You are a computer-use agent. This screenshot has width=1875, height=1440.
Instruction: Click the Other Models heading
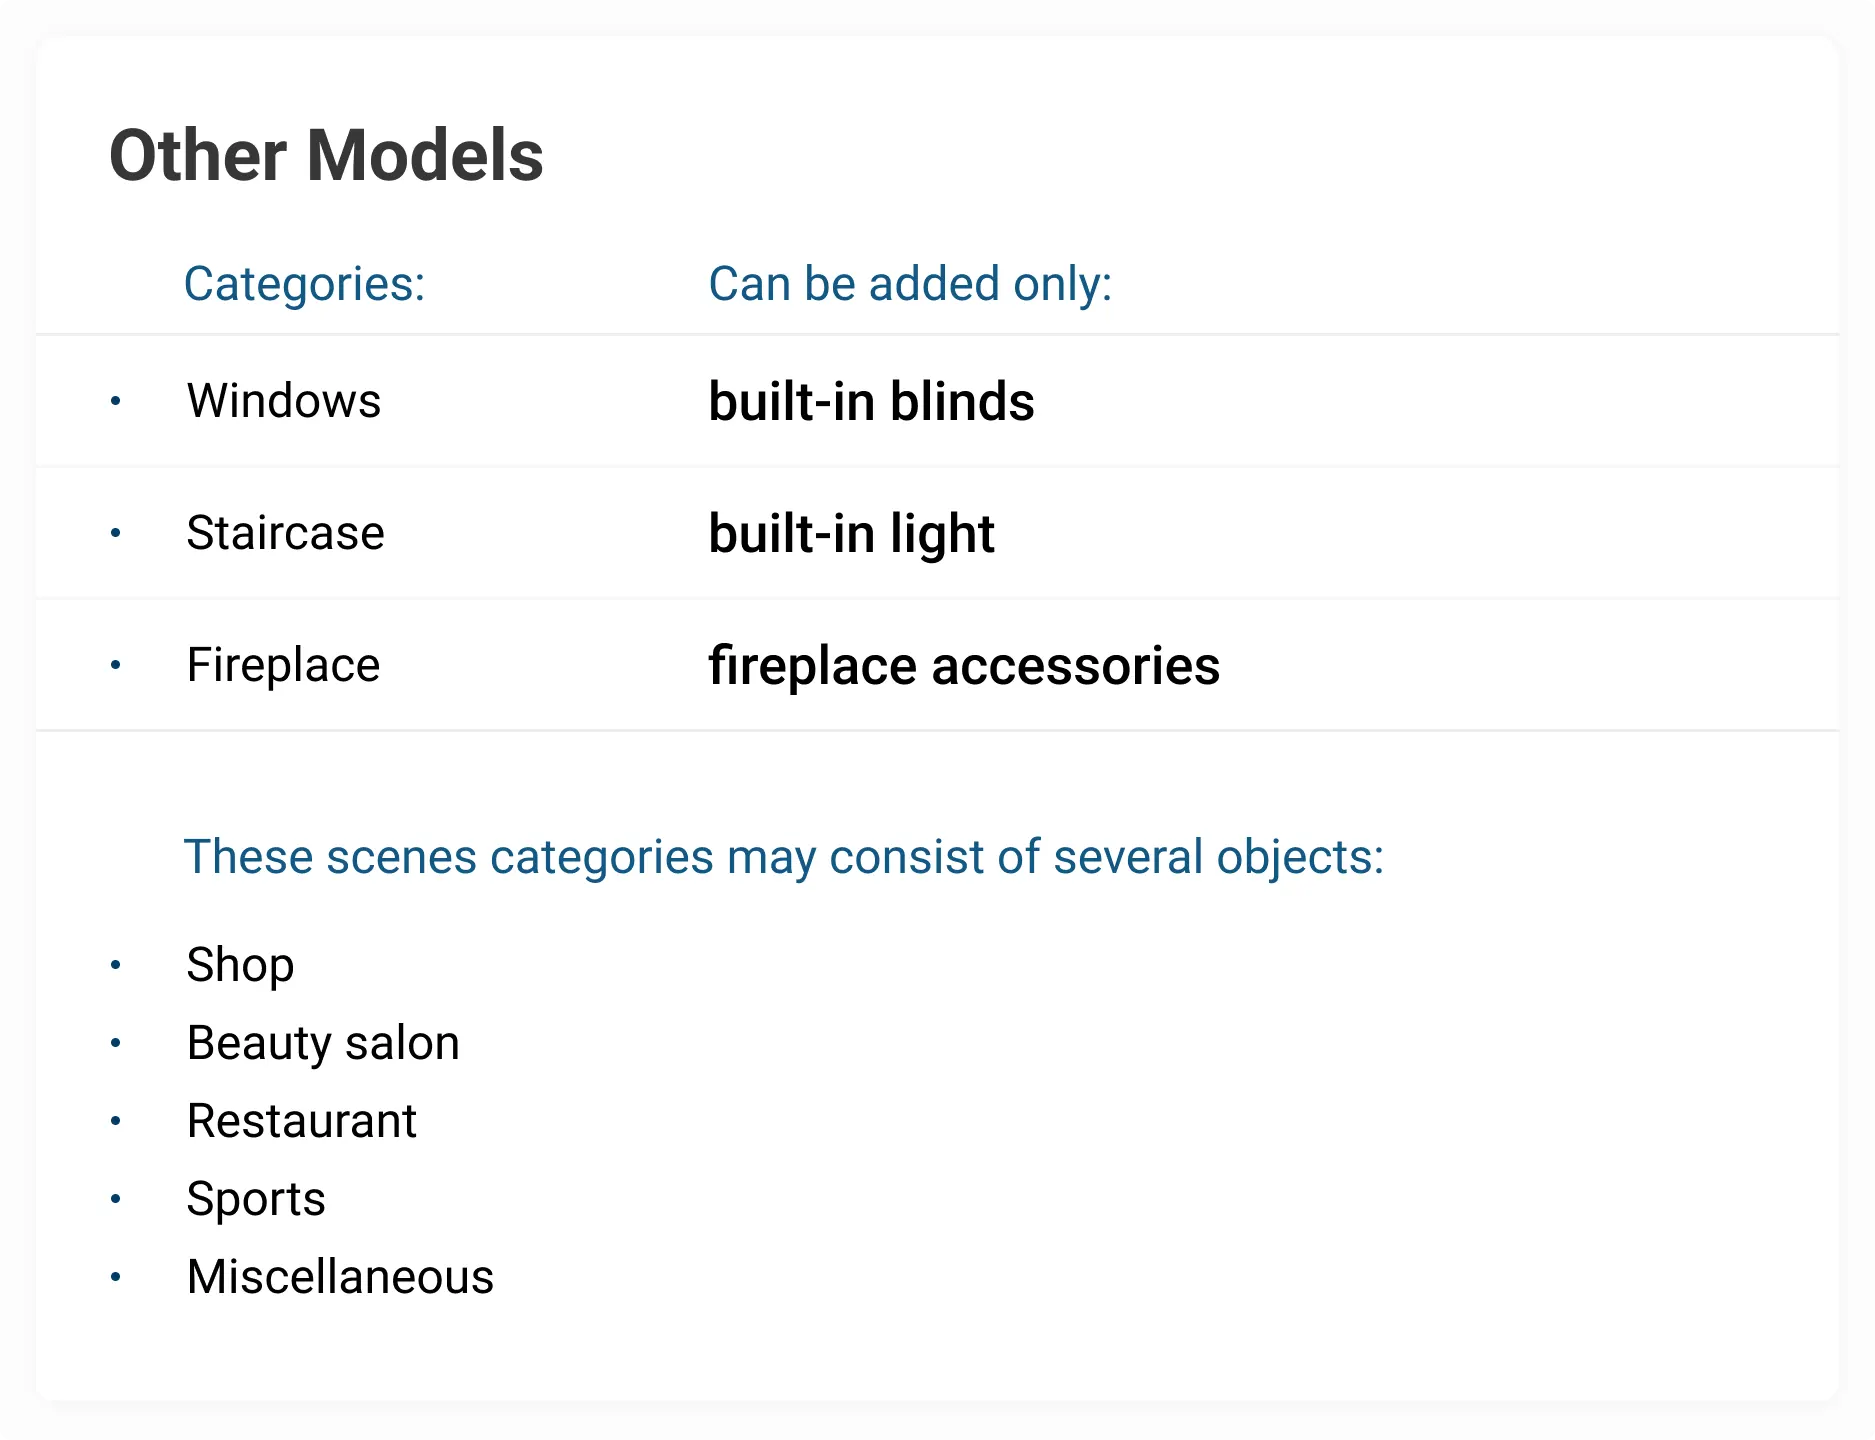point(326,156)
